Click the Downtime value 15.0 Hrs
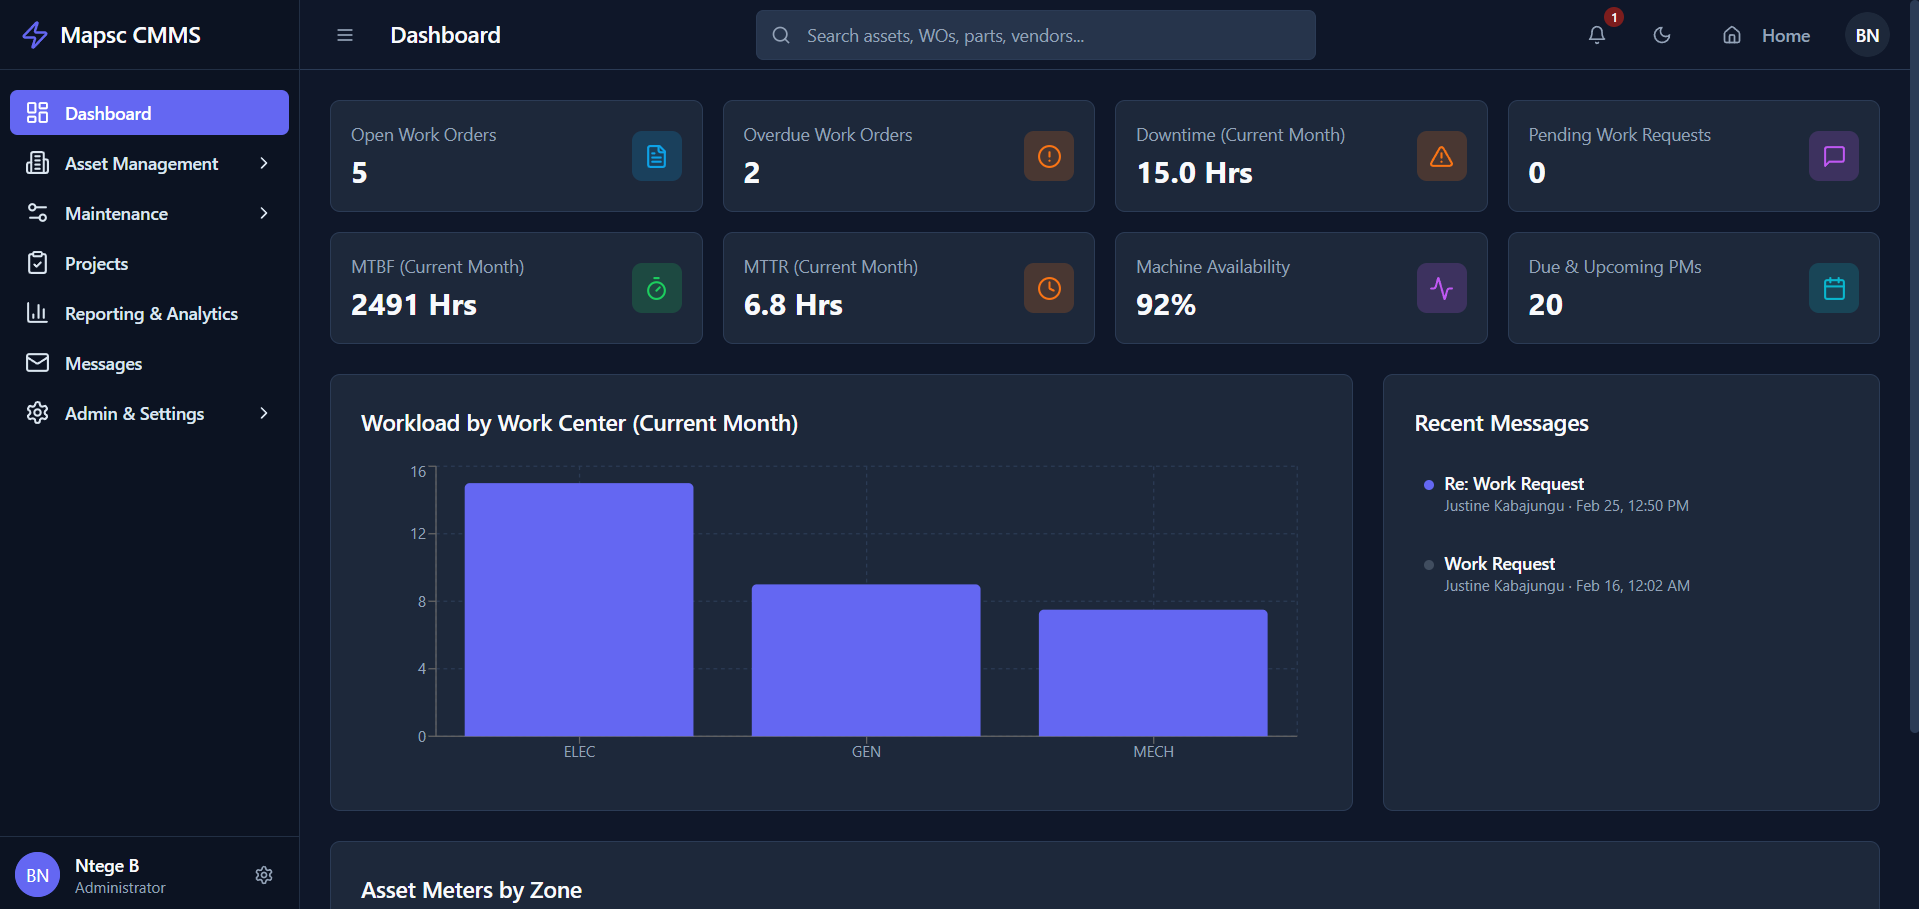 (x=1194, y=173)
